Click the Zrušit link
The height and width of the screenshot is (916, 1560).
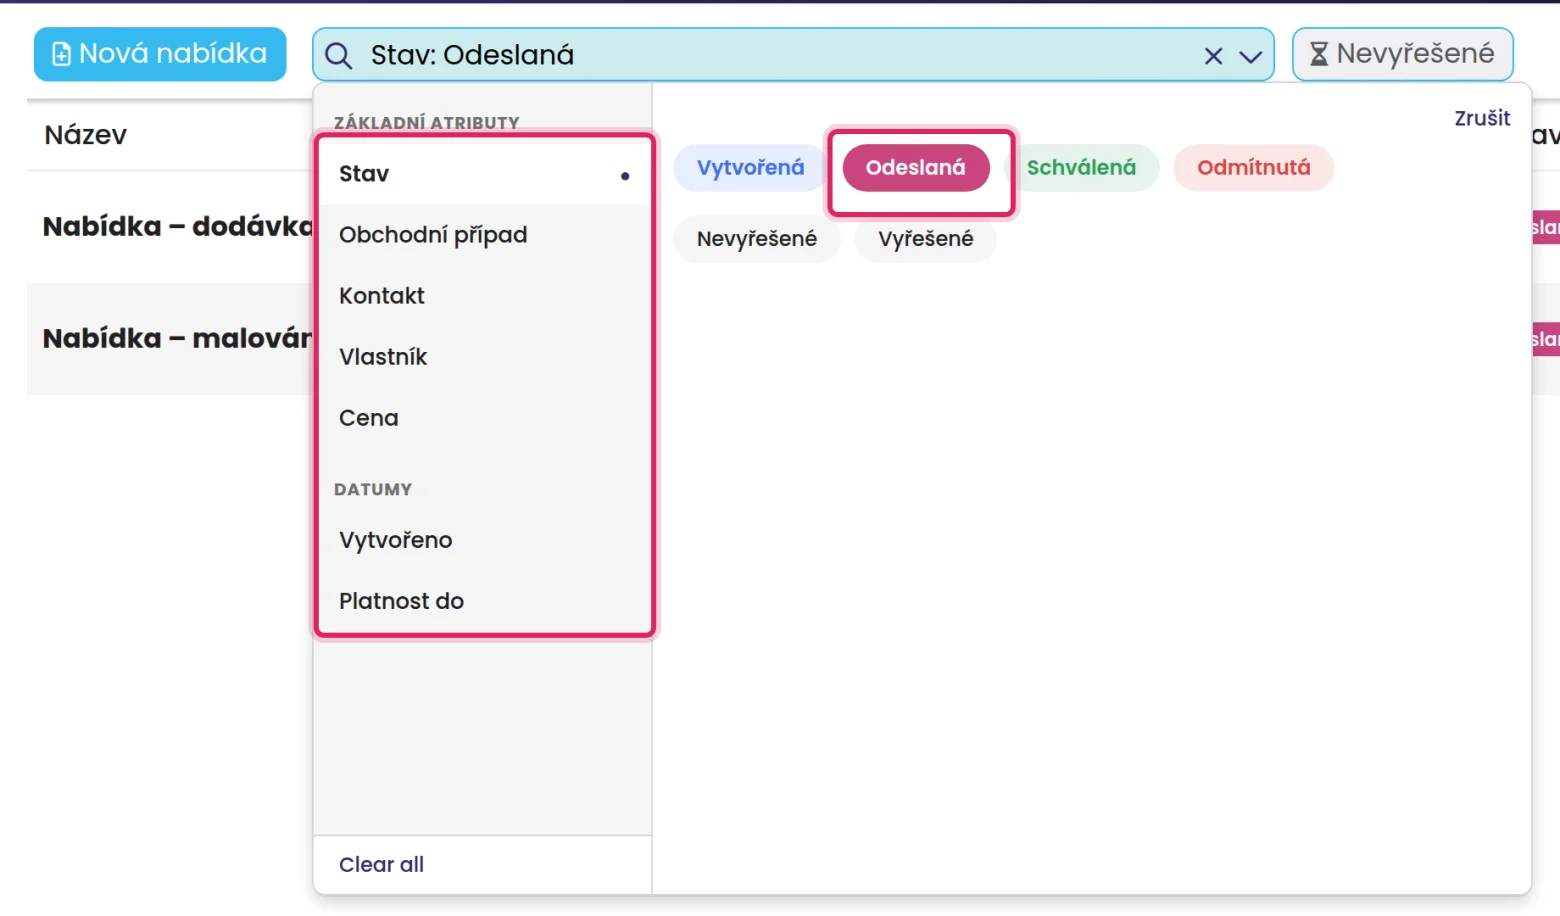click(1482, 118)
